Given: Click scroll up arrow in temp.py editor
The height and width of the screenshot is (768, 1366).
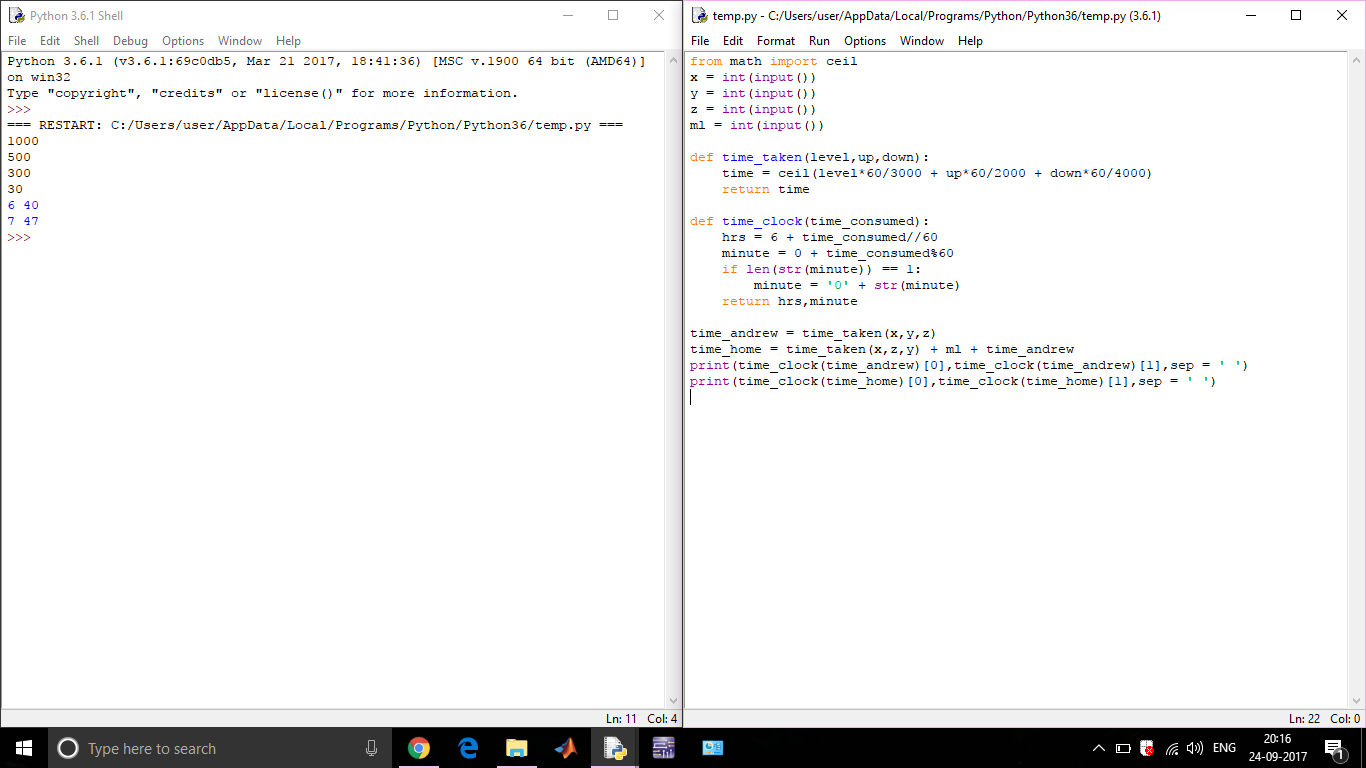Looking at the screenshot, I should coord(1357,60).
